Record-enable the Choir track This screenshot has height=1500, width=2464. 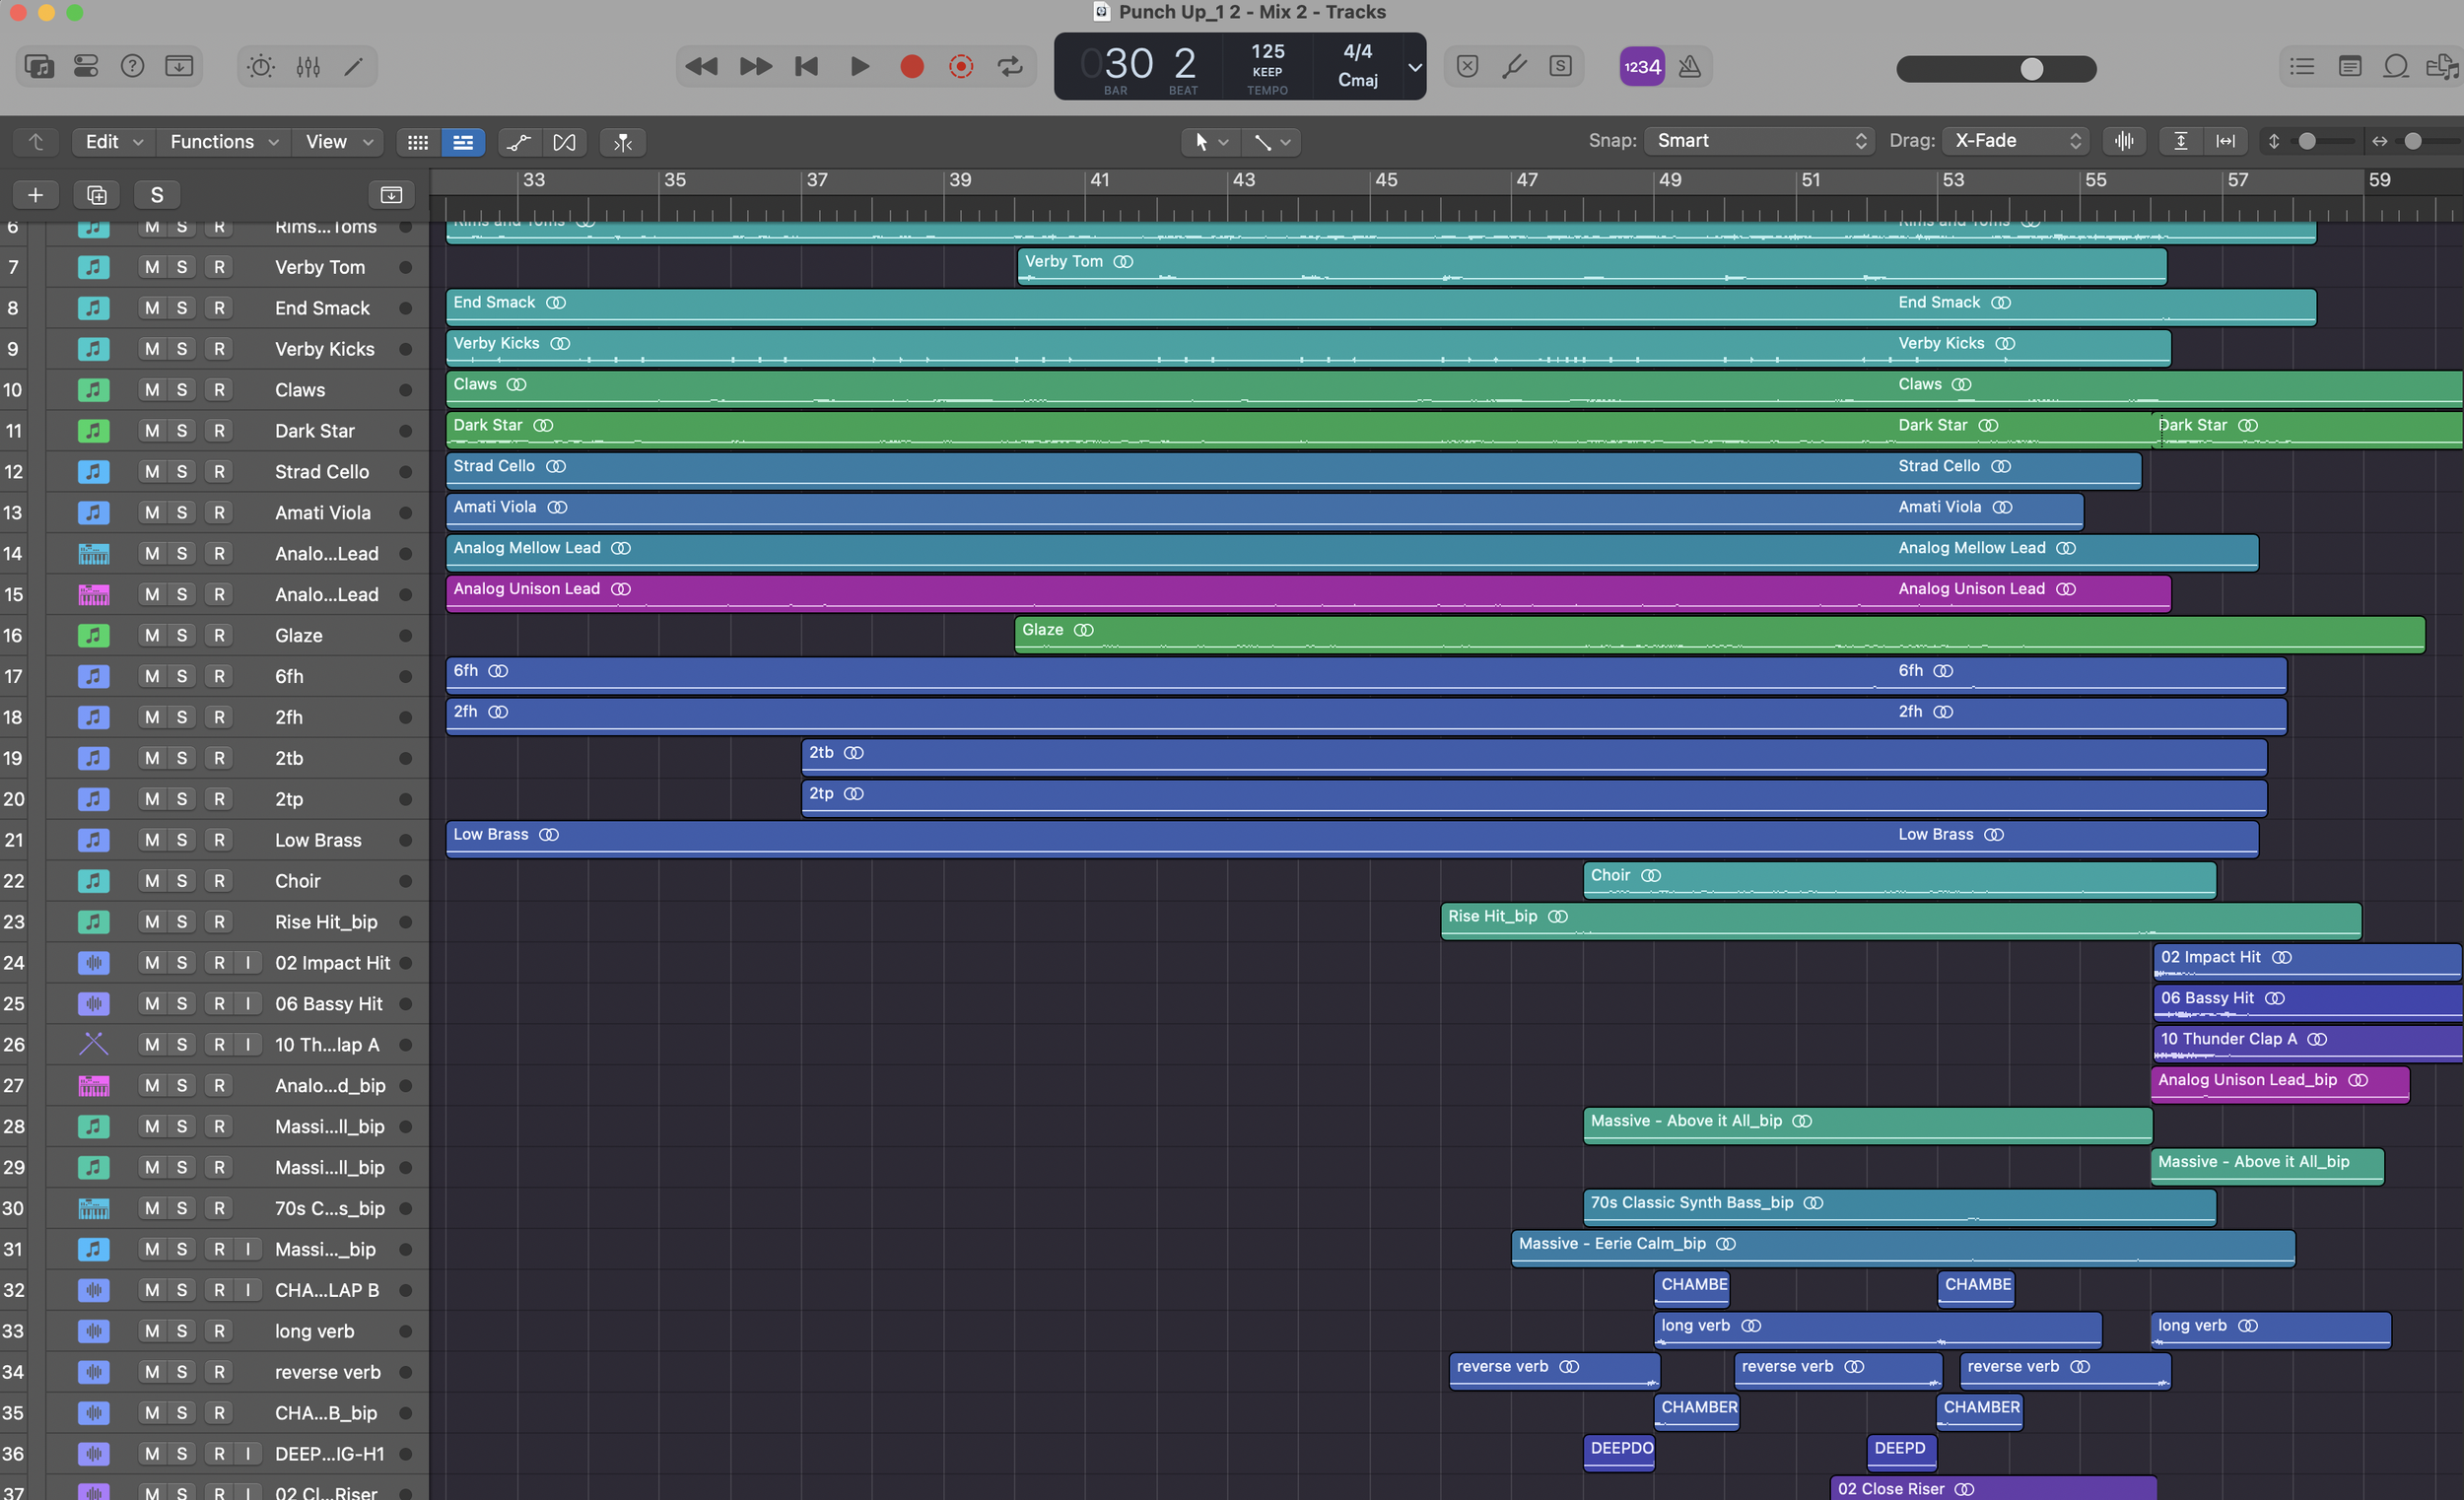click(219, 881)
